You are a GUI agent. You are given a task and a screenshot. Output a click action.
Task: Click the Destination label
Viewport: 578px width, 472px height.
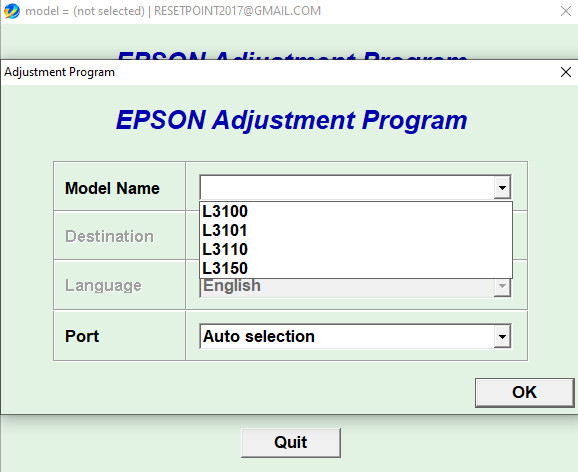pyautogui.click(x=109, y=236)
